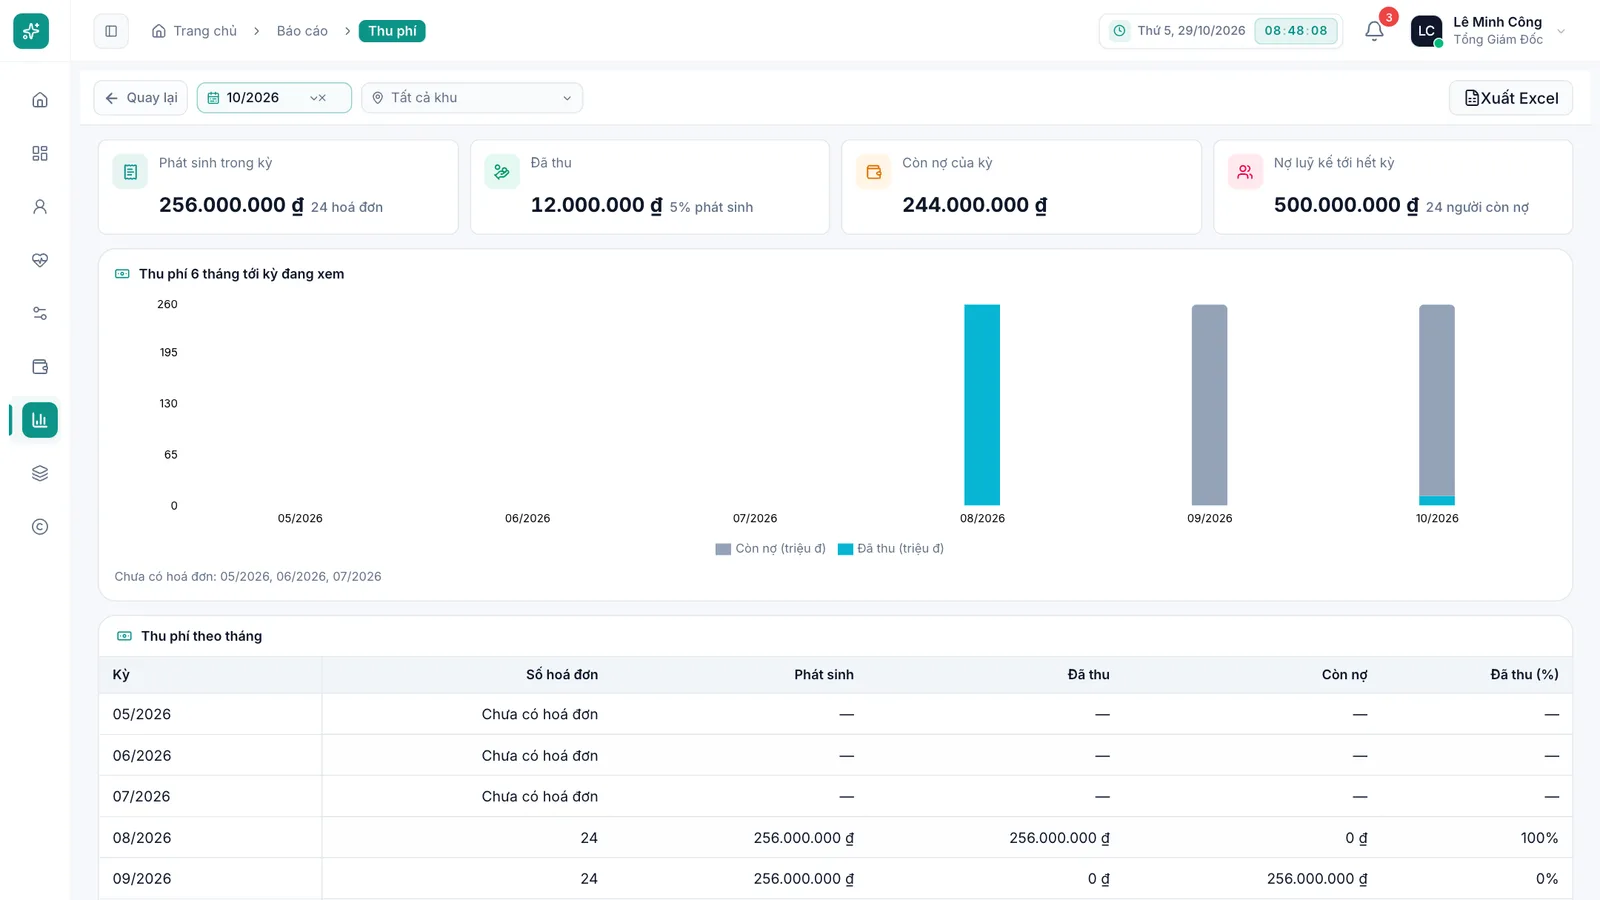1600x900 pixels.
Task: Clear the 10/2026 period selection
Action: click(x=323, y=98)
